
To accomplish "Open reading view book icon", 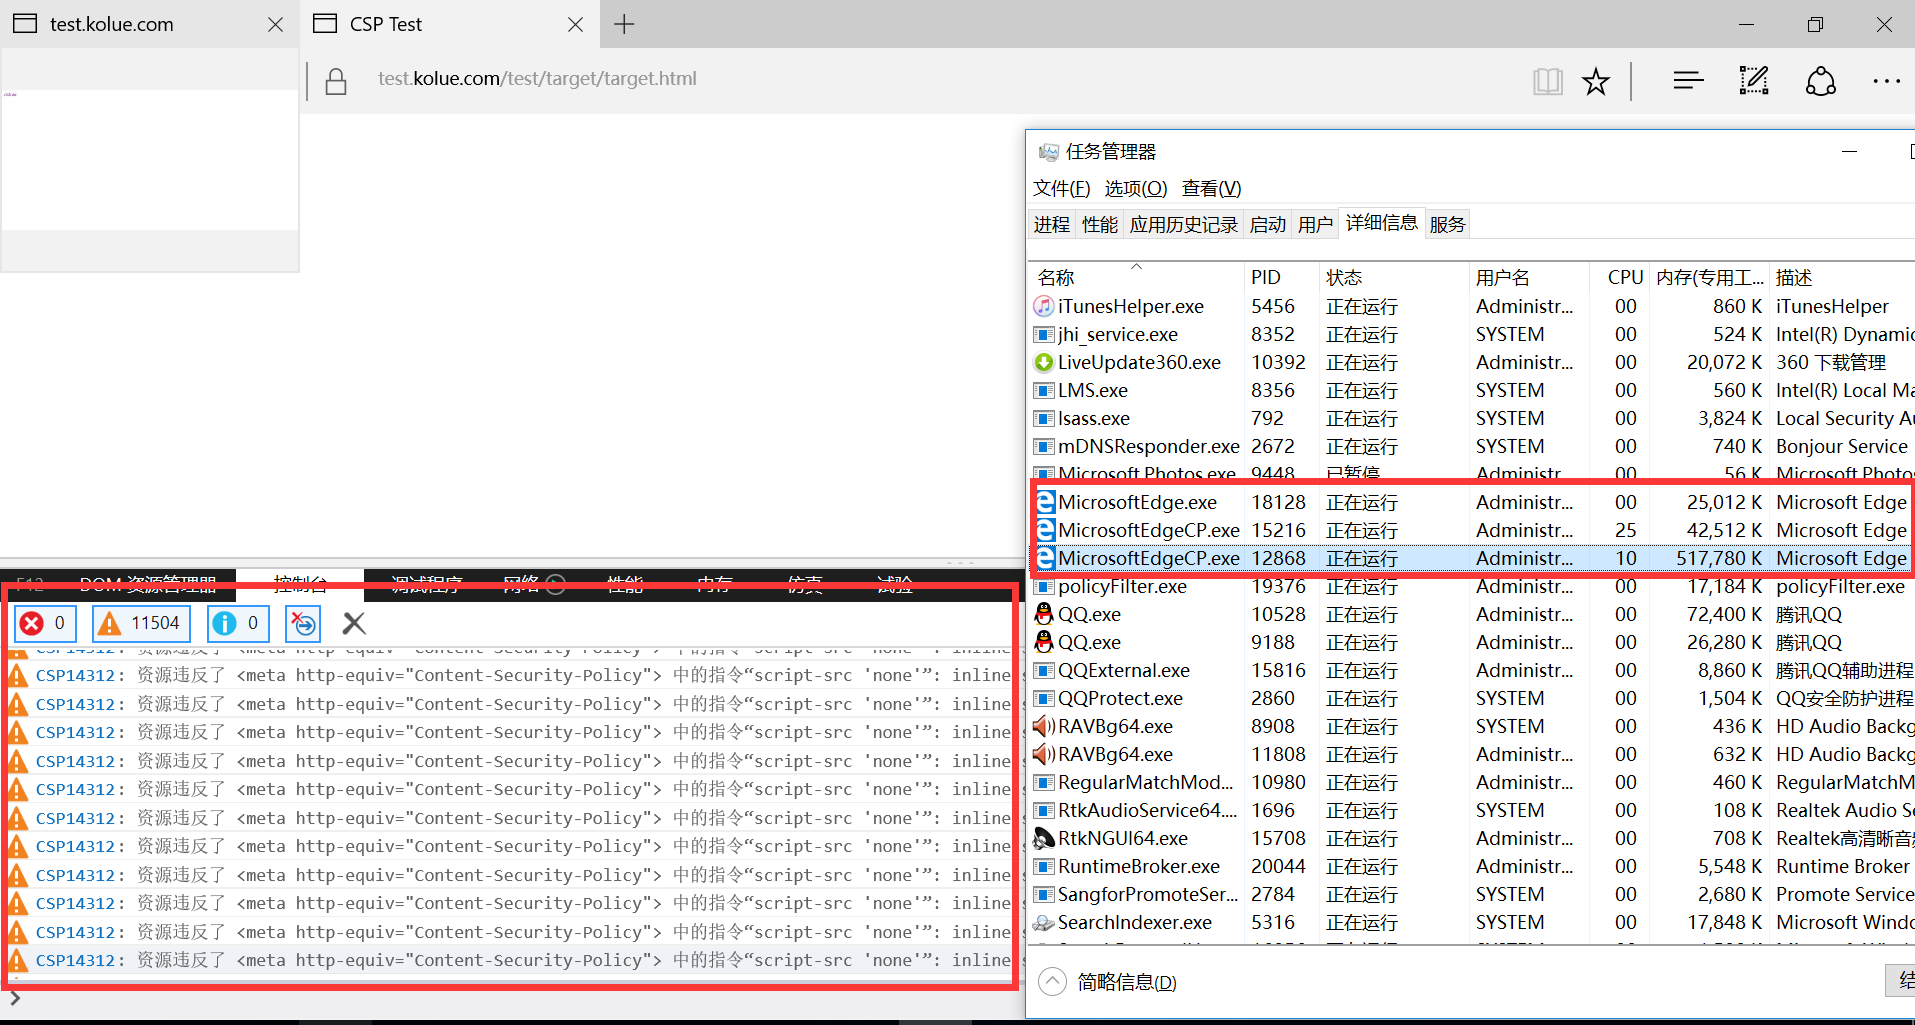I will click(x=1547, y=81).
